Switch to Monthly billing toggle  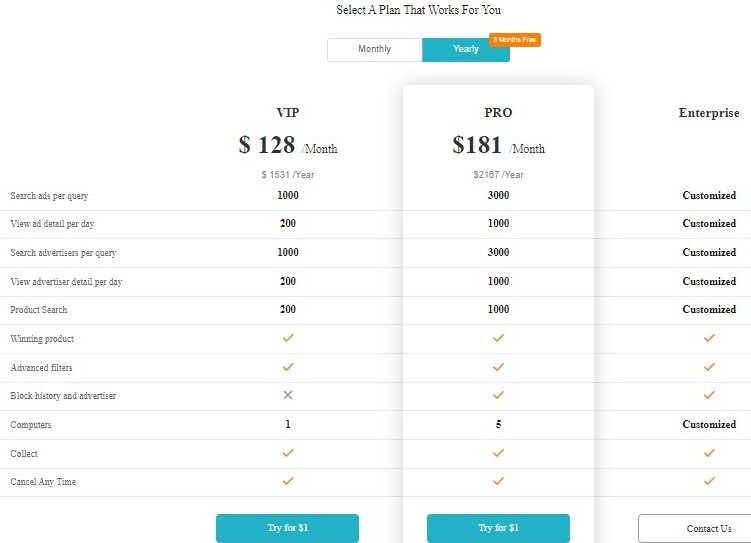[x=375, y=49]
